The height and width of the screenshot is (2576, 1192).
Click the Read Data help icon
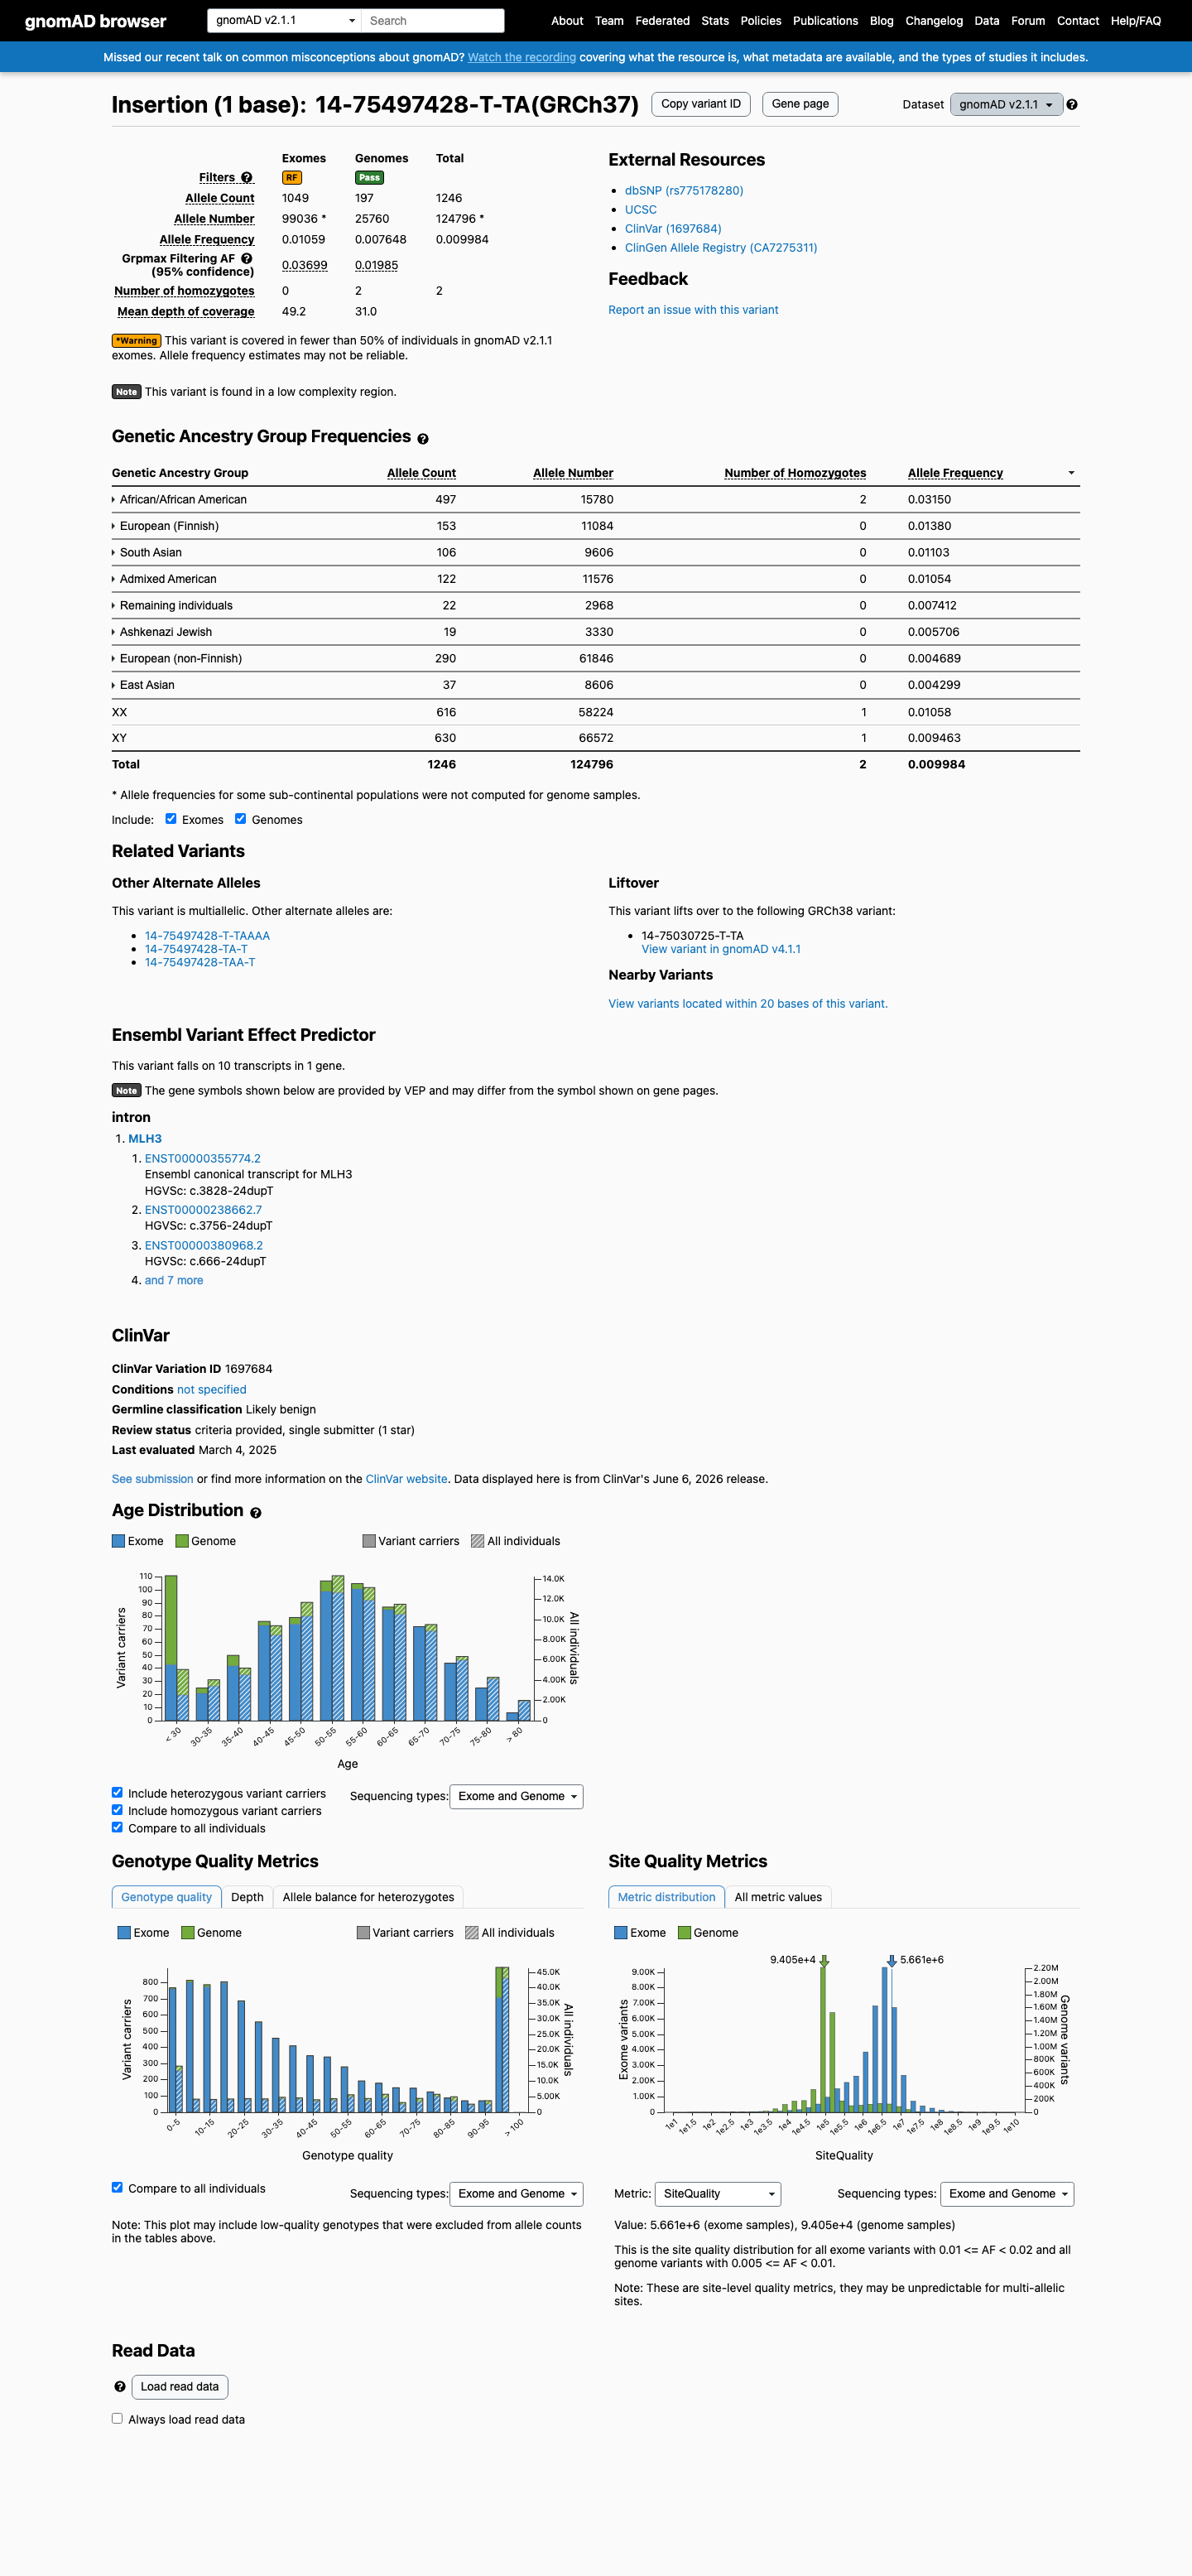(x=120, y=2386)
